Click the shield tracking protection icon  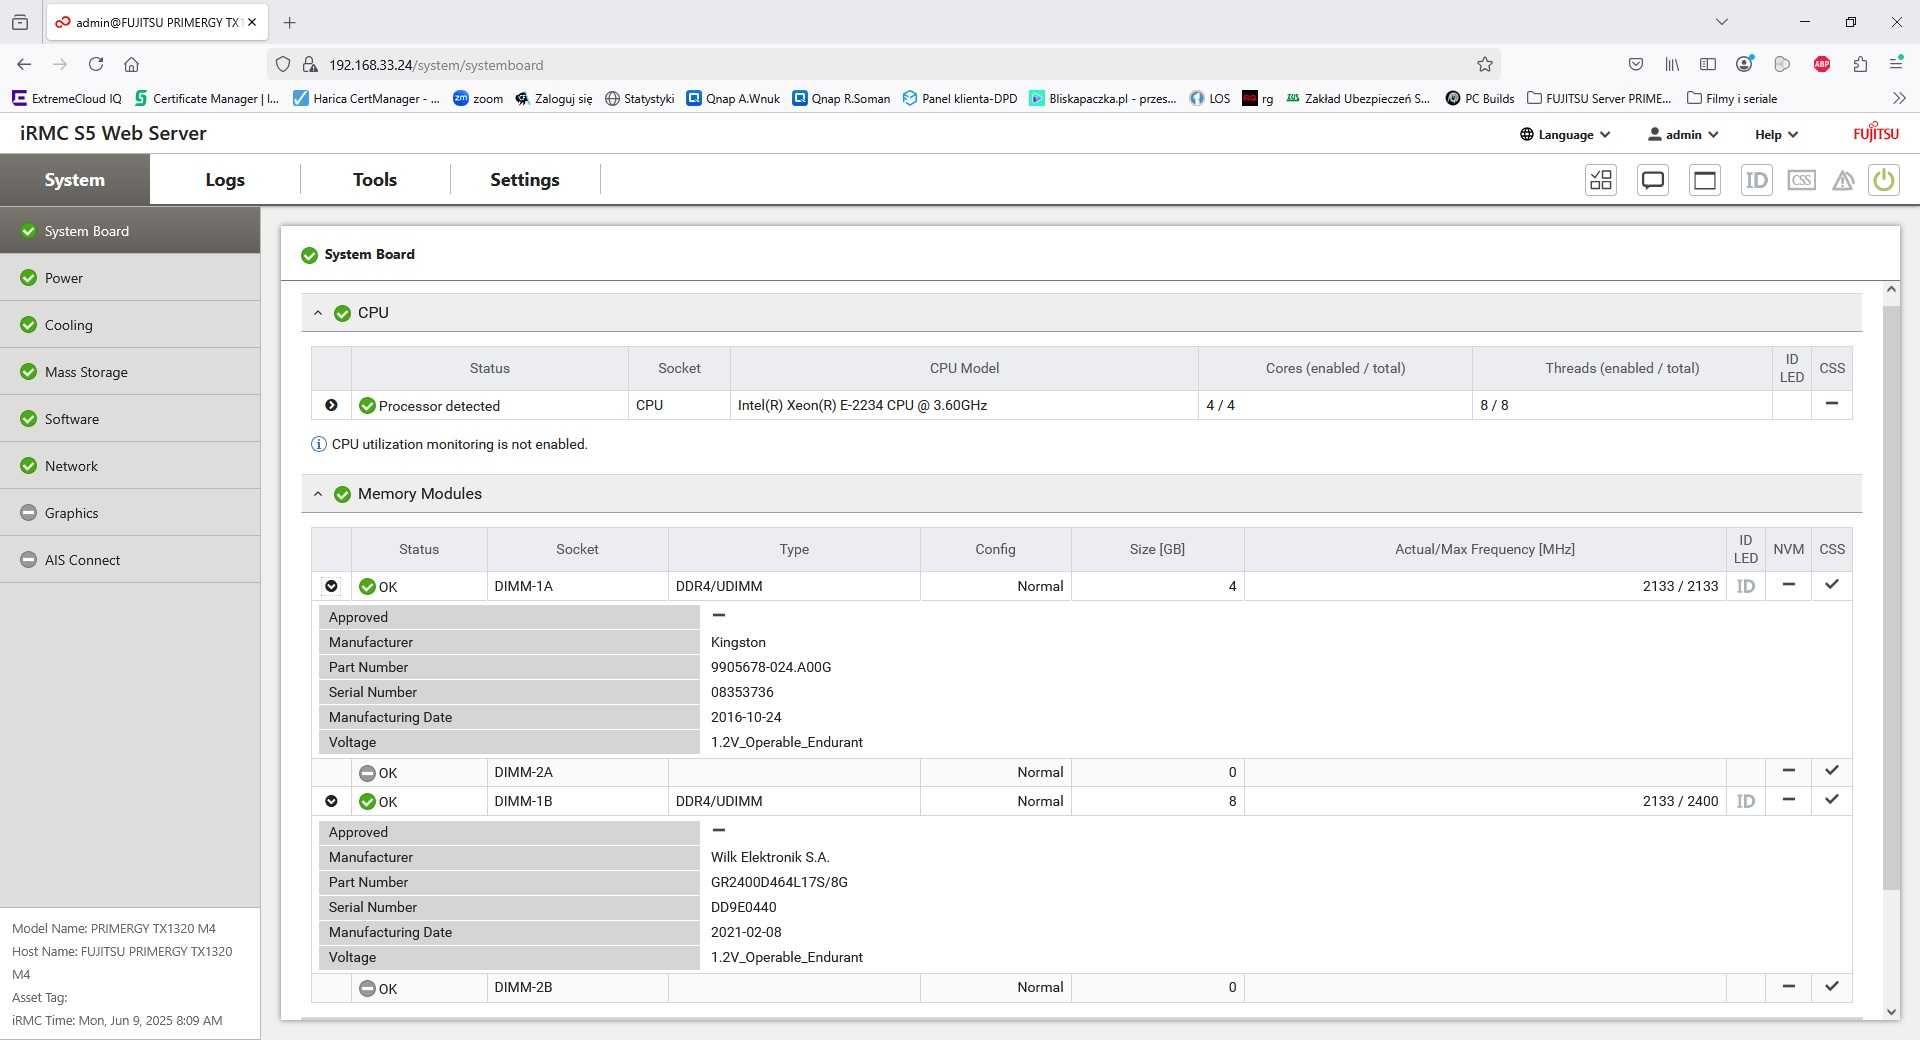(x=283, y=64)
